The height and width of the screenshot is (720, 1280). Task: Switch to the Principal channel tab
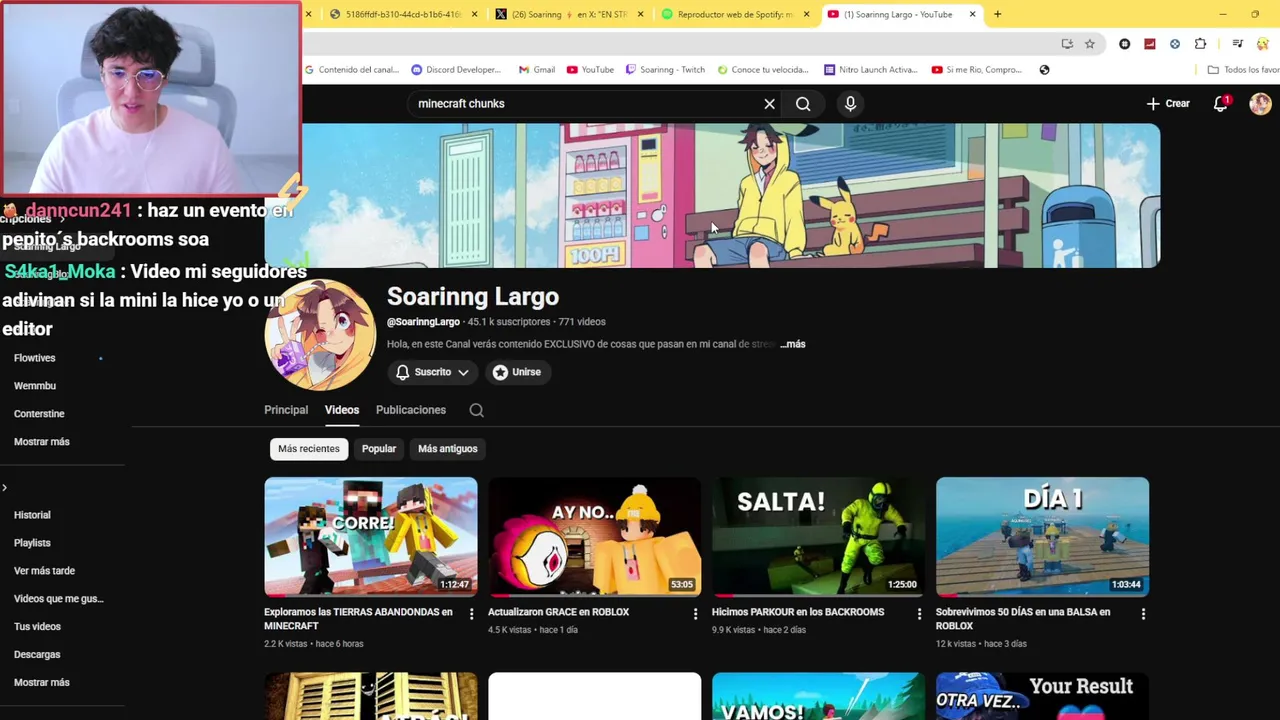286,410
